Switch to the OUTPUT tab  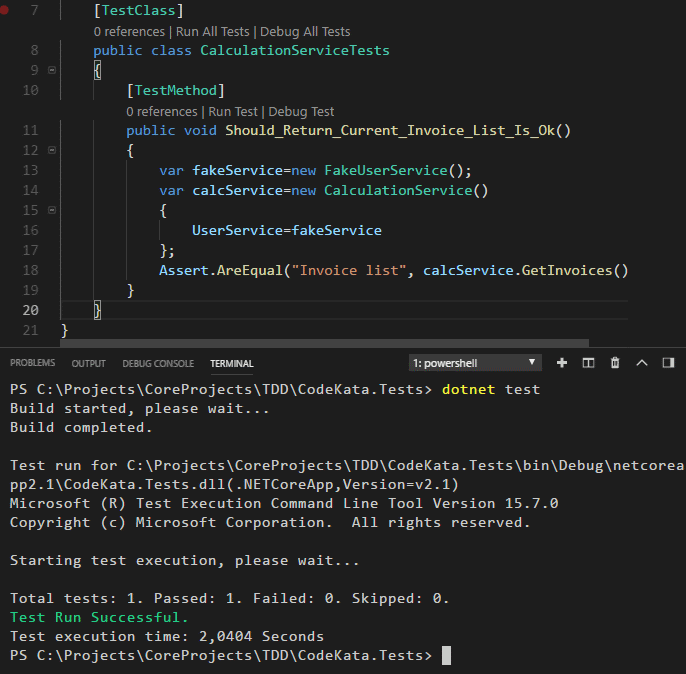pyautogui.click(x=88, y=363)
